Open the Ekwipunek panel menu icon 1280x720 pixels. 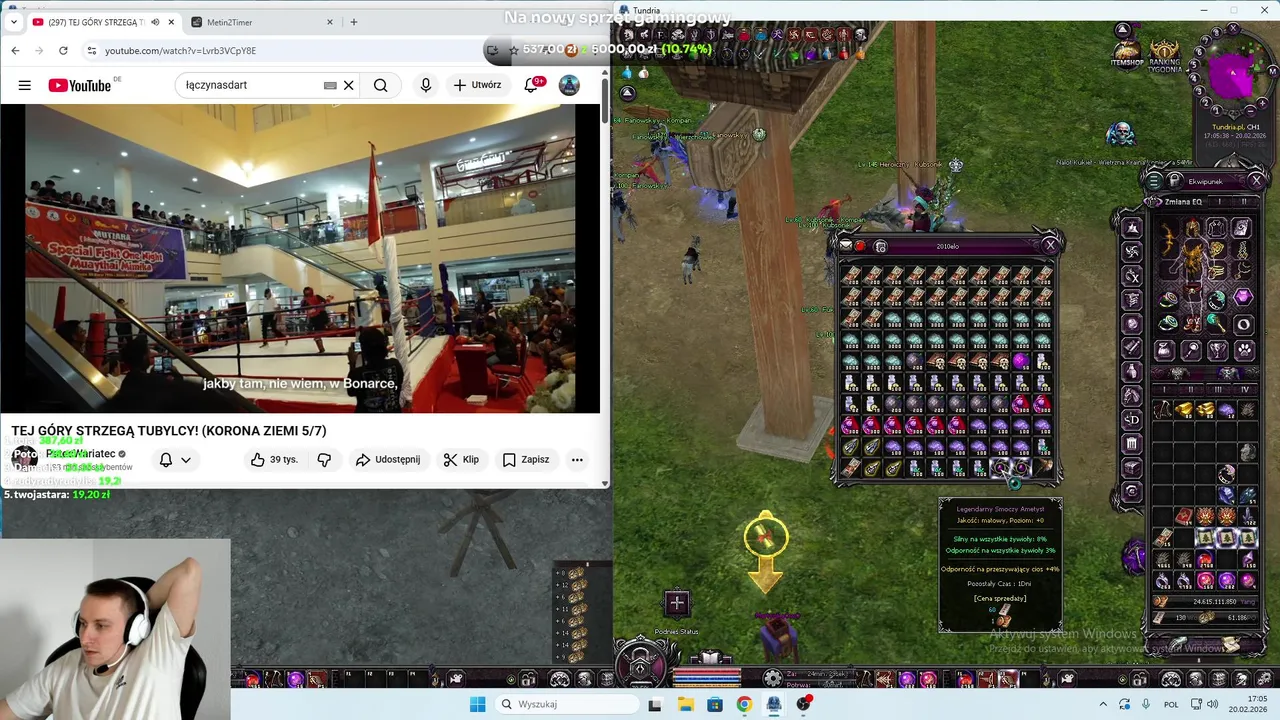click(1154, 181)
